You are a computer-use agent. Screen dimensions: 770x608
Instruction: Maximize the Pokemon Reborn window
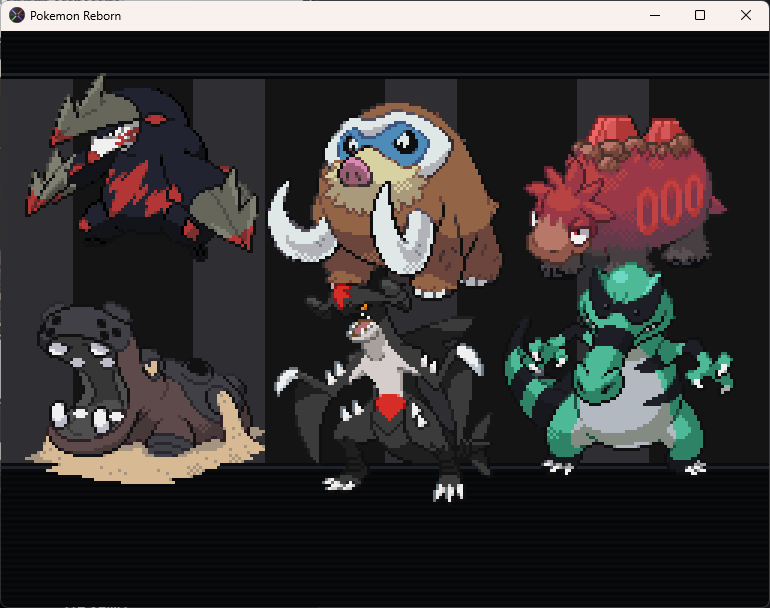tap(700, 15)
